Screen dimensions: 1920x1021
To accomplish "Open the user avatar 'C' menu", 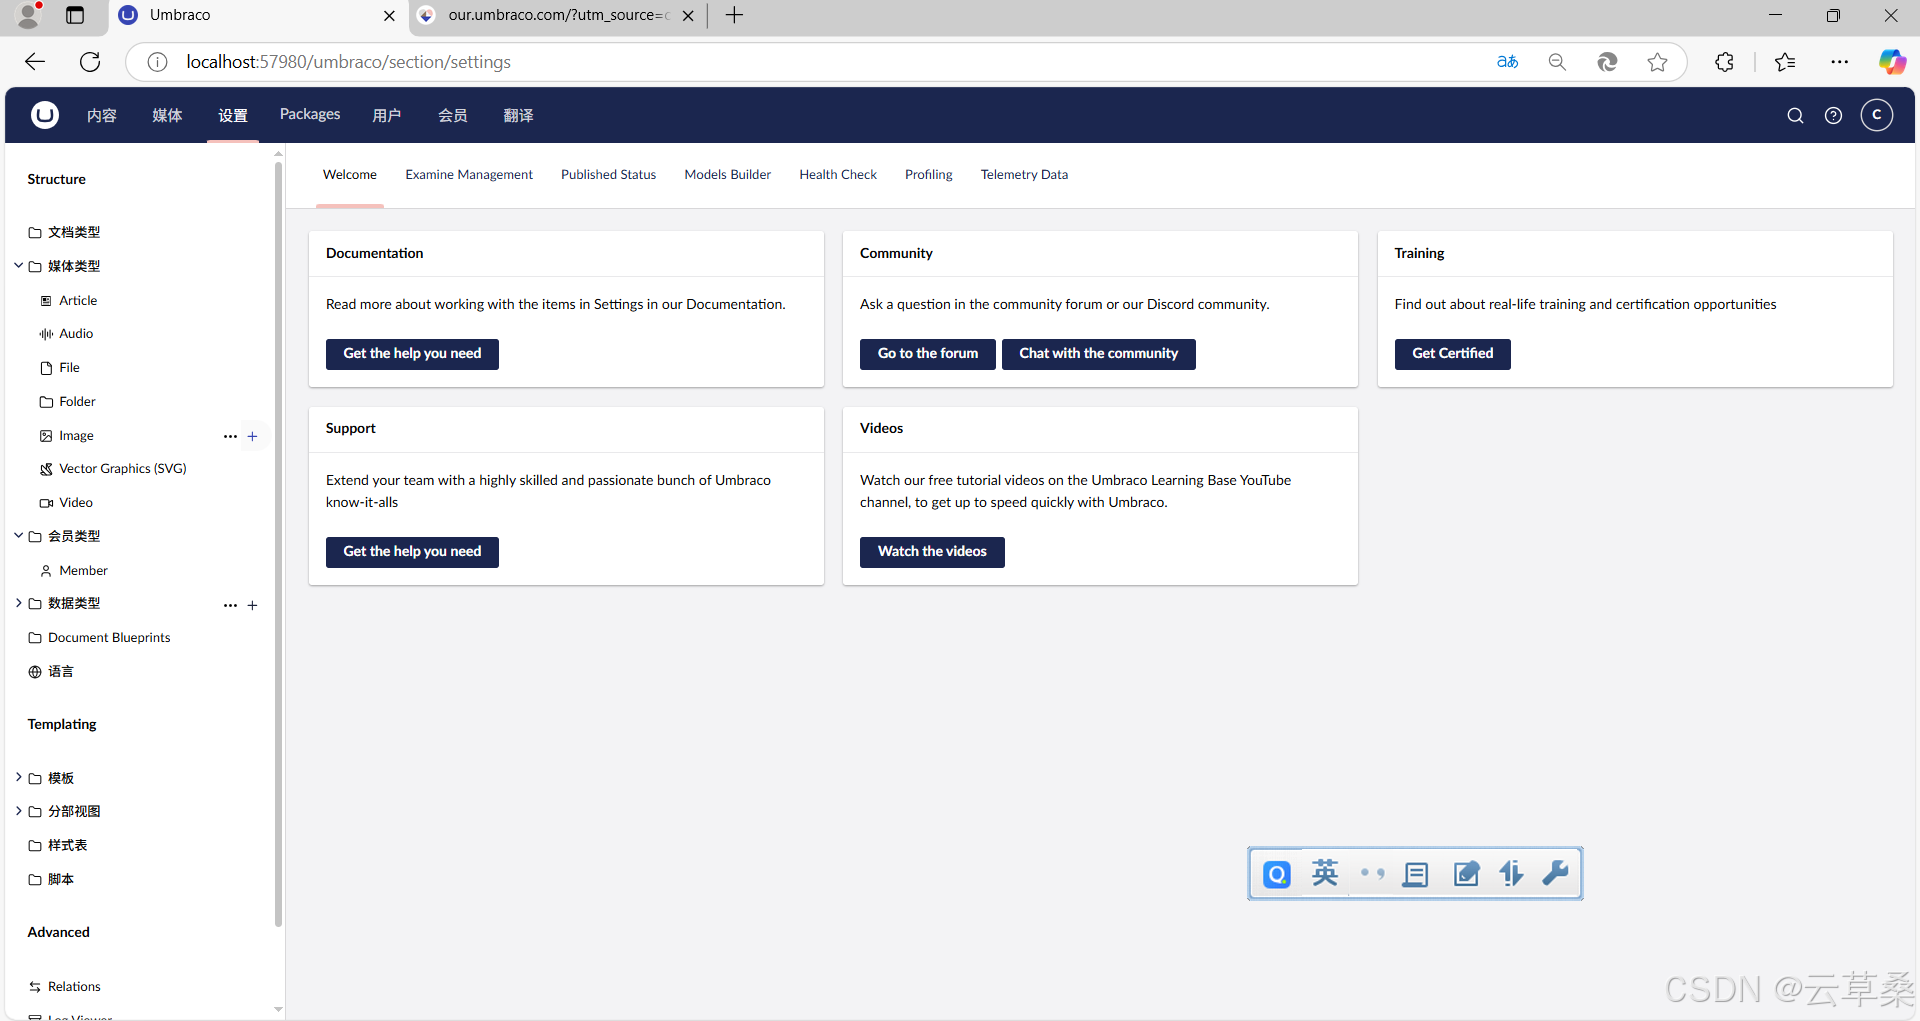I will click(1877, 115).
